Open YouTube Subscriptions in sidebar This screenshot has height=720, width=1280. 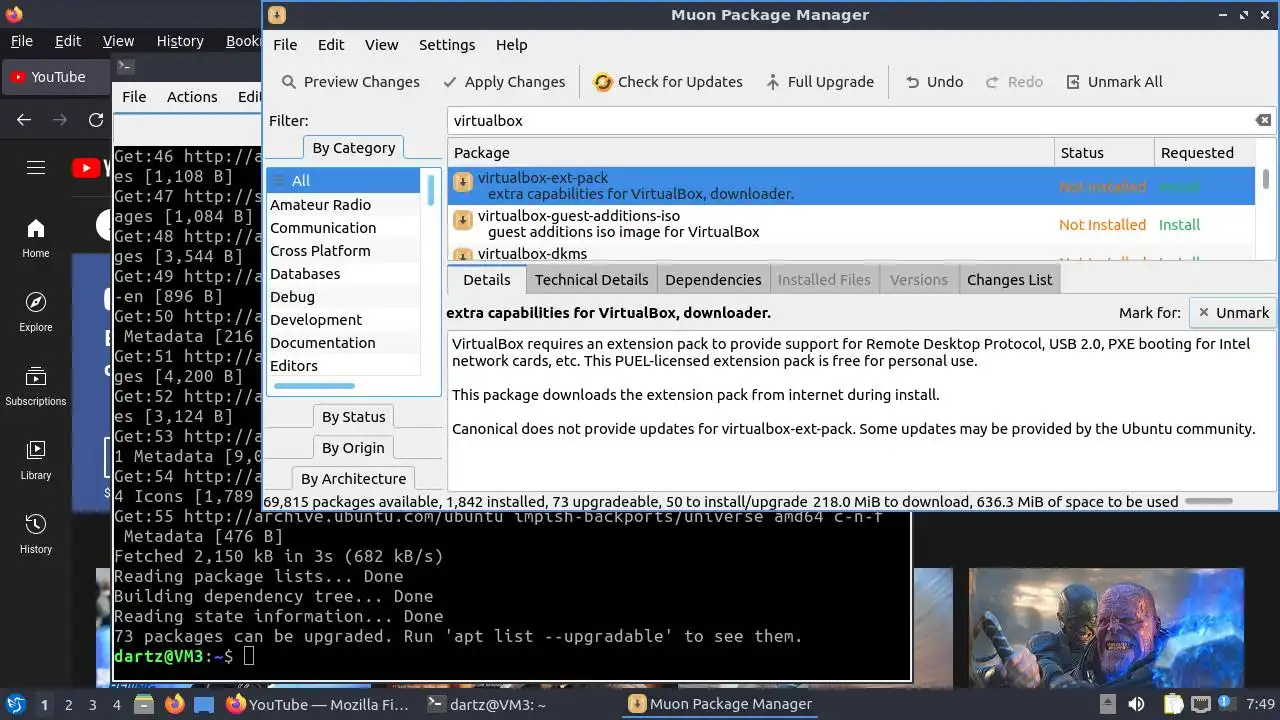(36, 386)
